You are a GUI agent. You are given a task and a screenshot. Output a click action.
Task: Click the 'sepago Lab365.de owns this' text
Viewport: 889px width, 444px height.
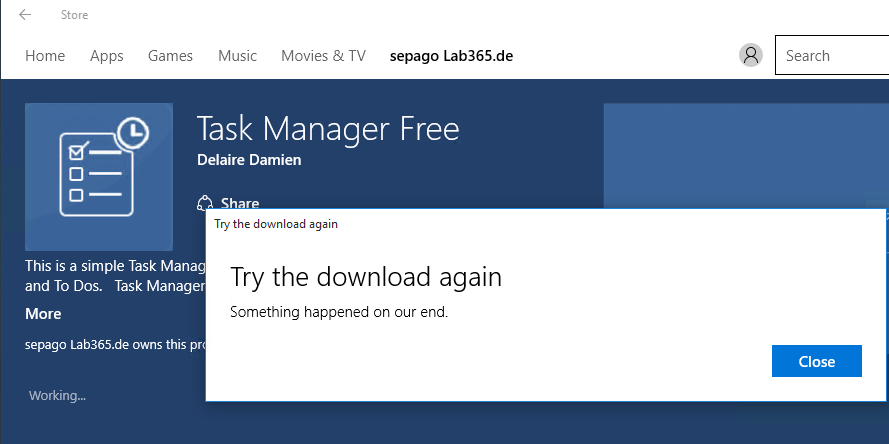[115, 345]
